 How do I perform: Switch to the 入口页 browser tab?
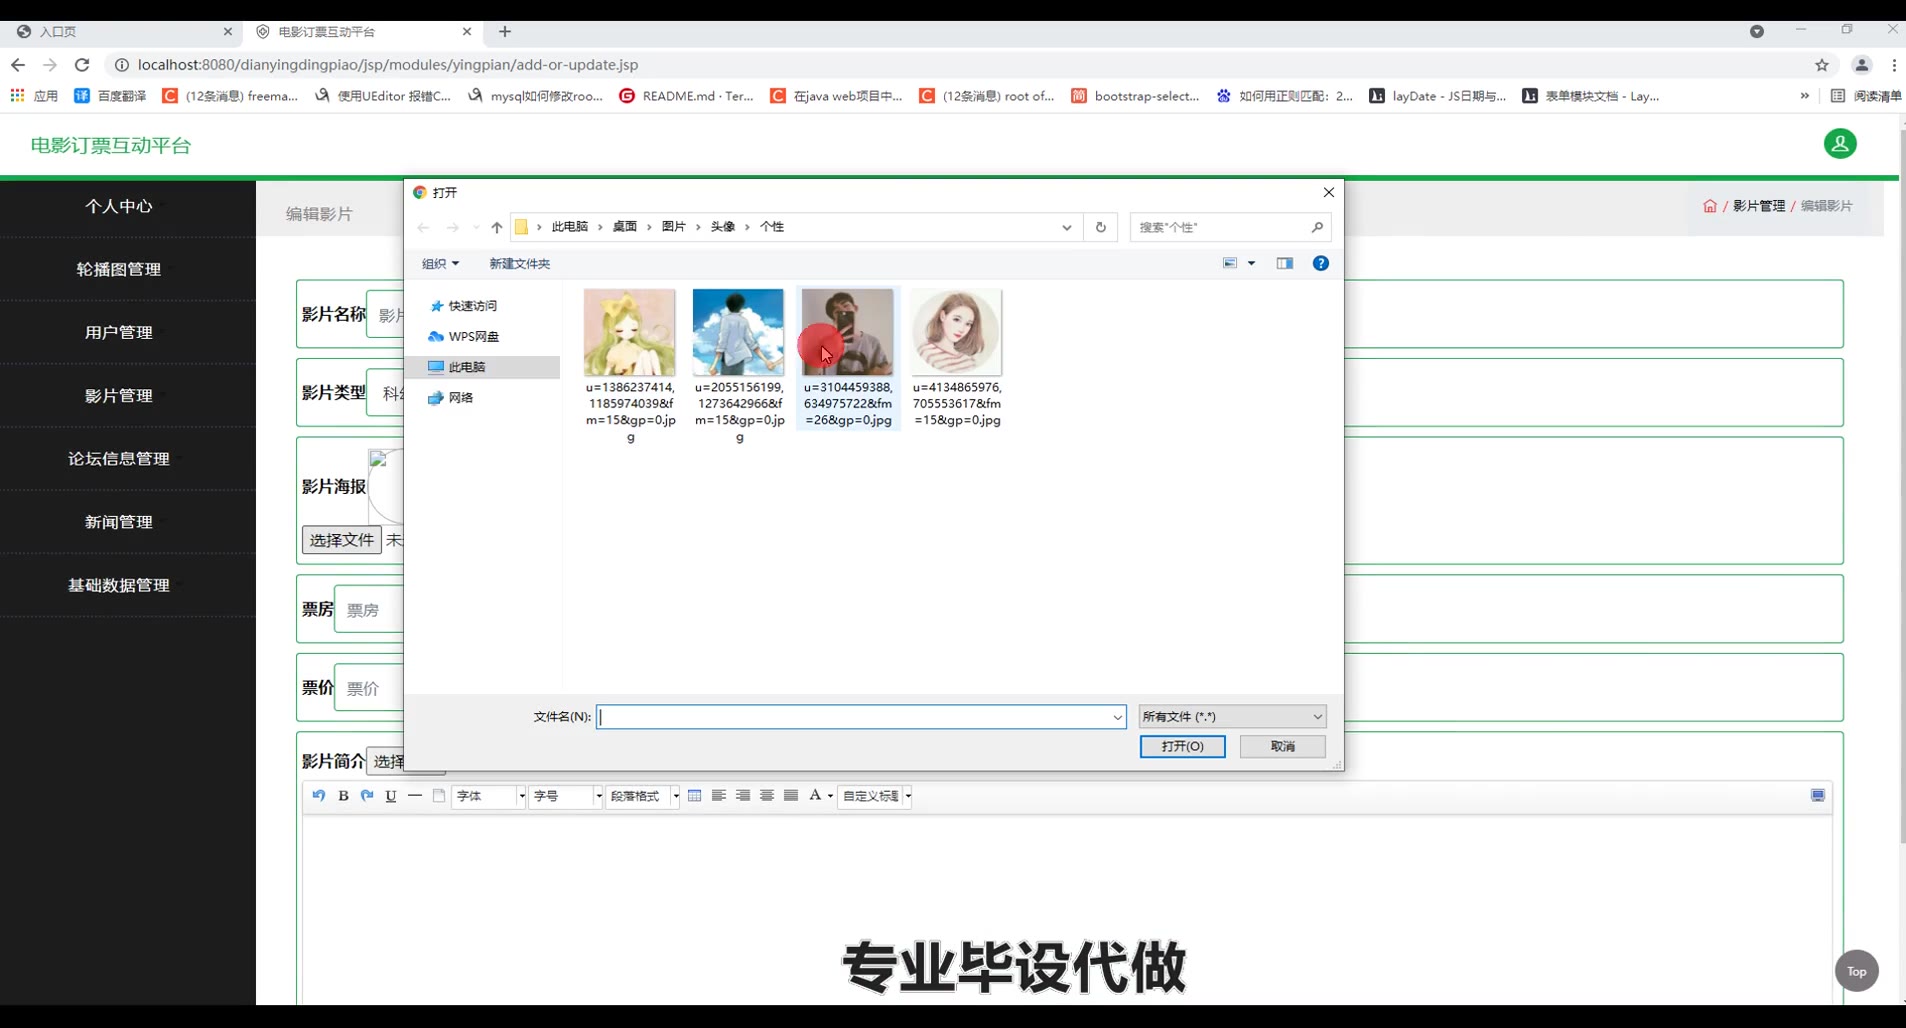120,32
